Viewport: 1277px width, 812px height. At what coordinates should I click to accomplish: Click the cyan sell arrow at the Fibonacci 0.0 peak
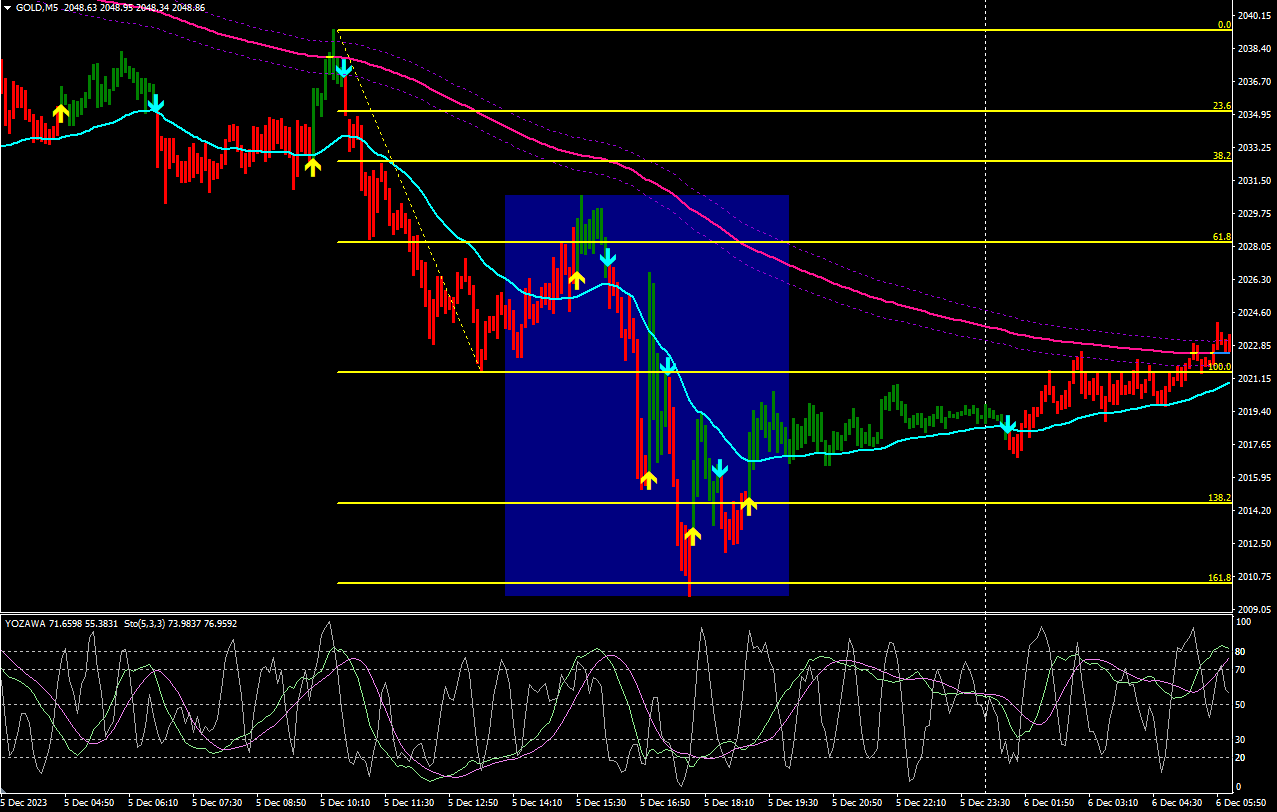pyautogui.click(x=344, y=68)
